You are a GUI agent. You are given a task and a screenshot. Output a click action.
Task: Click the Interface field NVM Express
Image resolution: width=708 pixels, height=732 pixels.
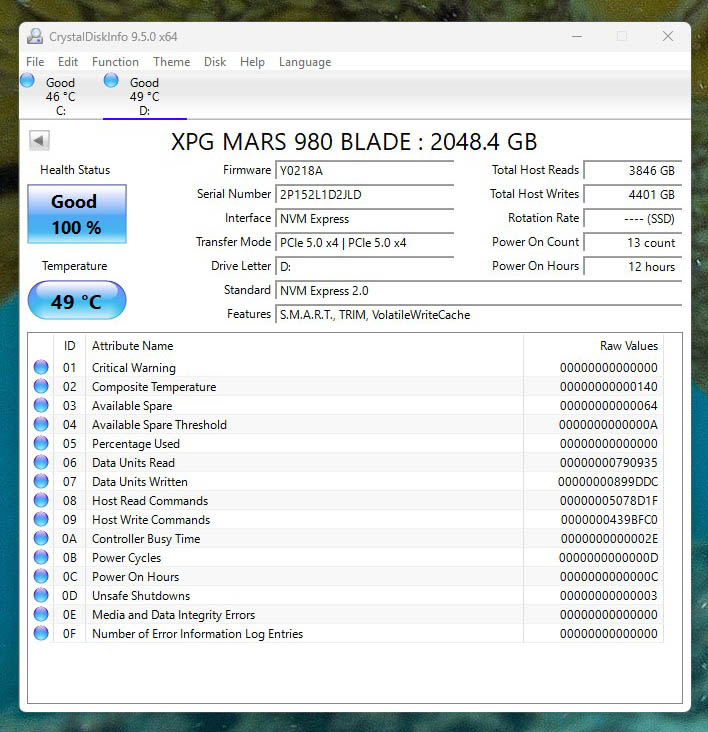pos(365,218)
